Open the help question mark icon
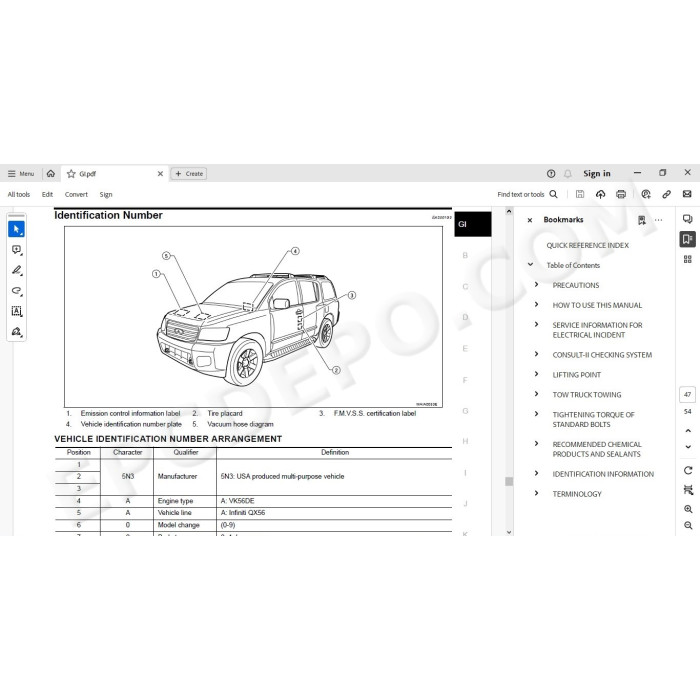 pyautogui.click(x=551, y=174)
